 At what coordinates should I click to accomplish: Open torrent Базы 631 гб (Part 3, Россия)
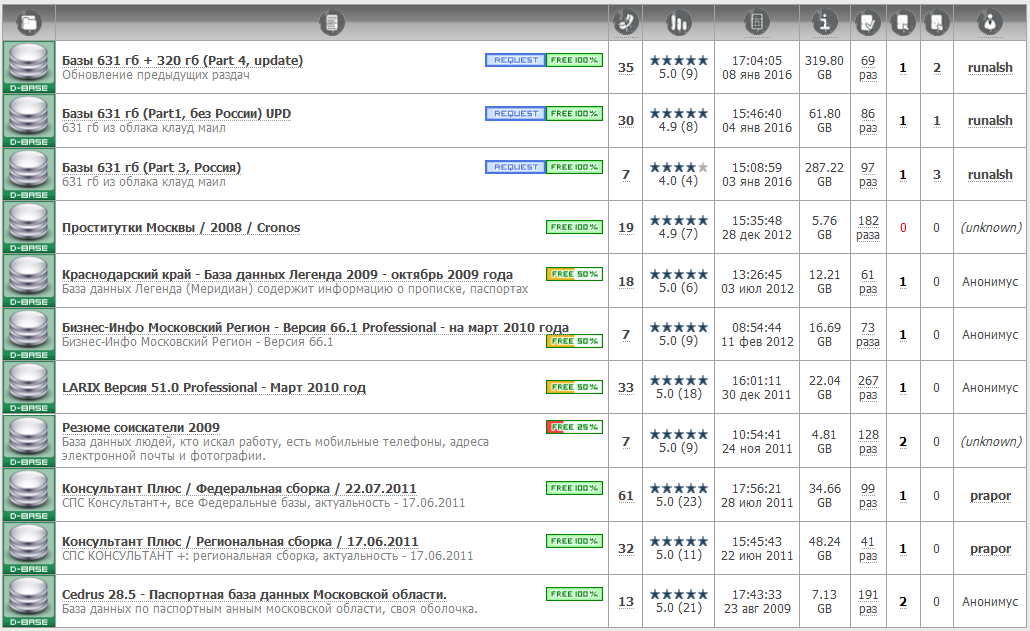[x=151, y=167]
